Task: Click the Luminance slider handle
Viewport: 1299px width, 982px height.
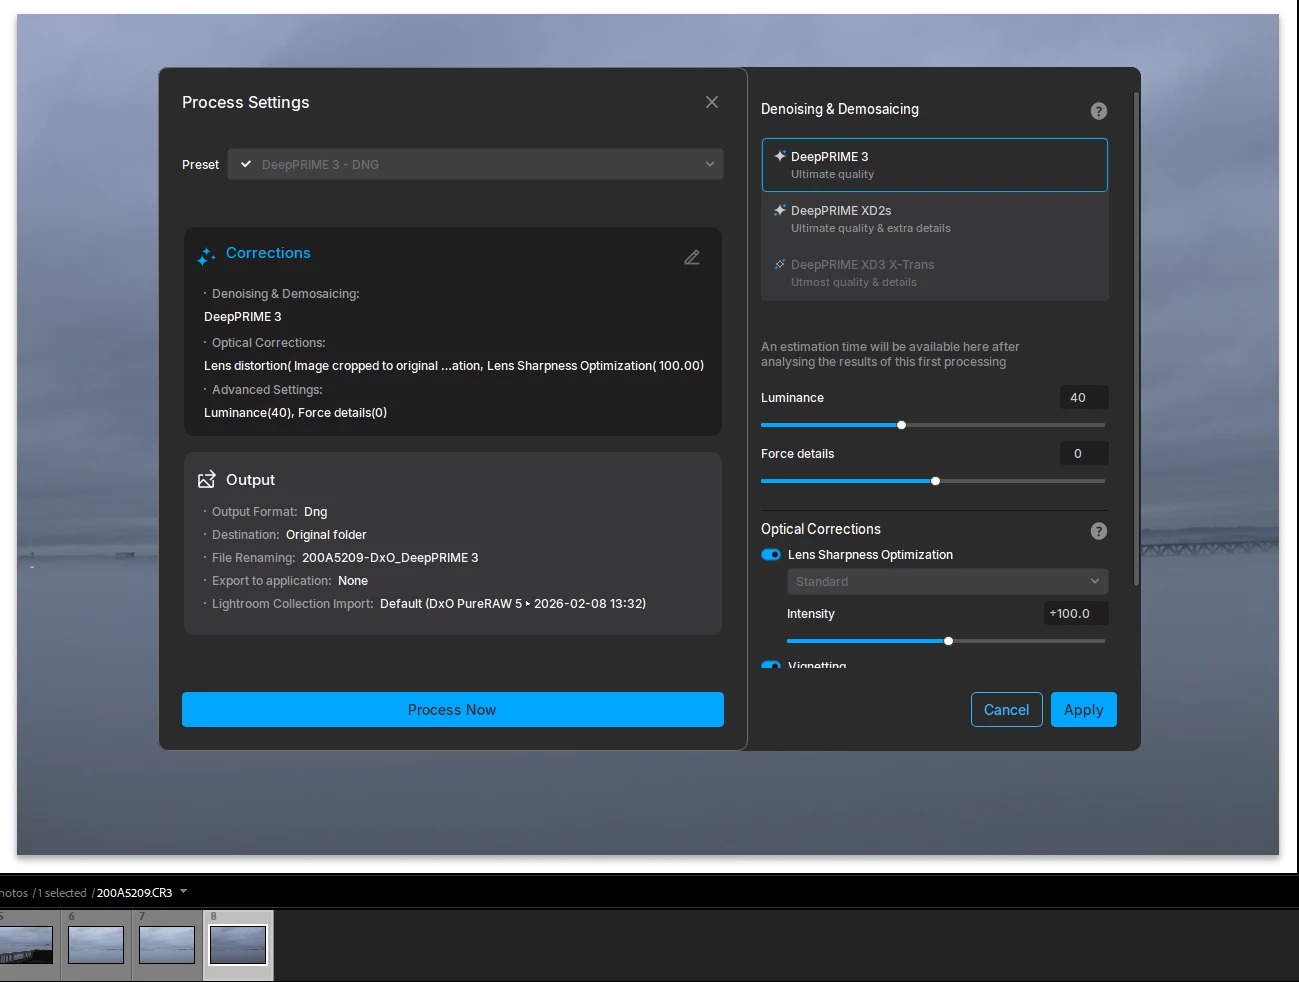Action: click(x=901, y=424)
